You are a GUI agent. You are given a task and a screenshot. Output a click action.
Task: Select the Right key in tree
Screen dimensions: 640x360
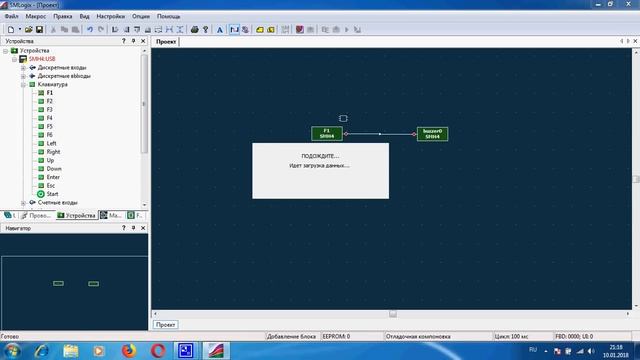point(53,152)
